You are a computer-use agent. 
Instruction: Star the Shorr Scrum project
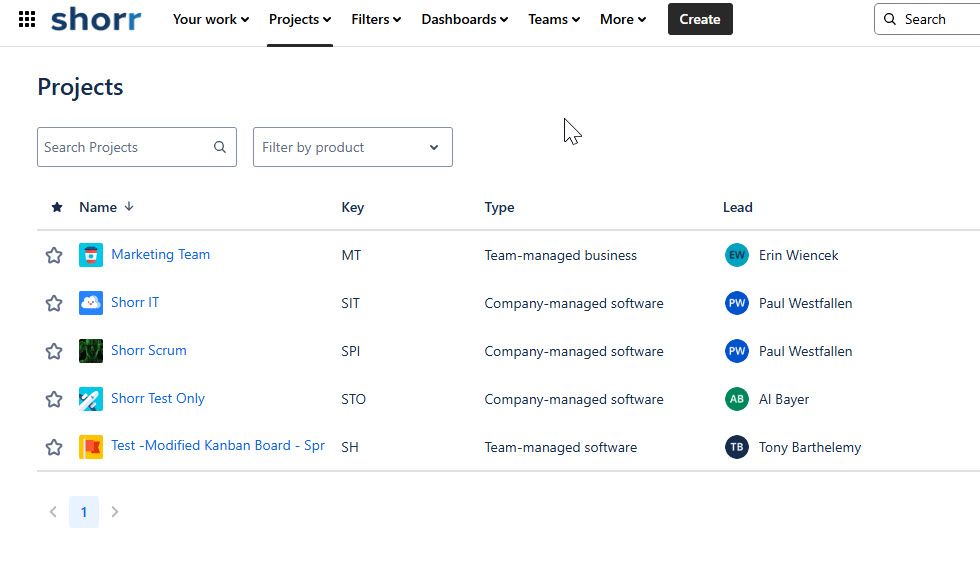tap(54, 351)
